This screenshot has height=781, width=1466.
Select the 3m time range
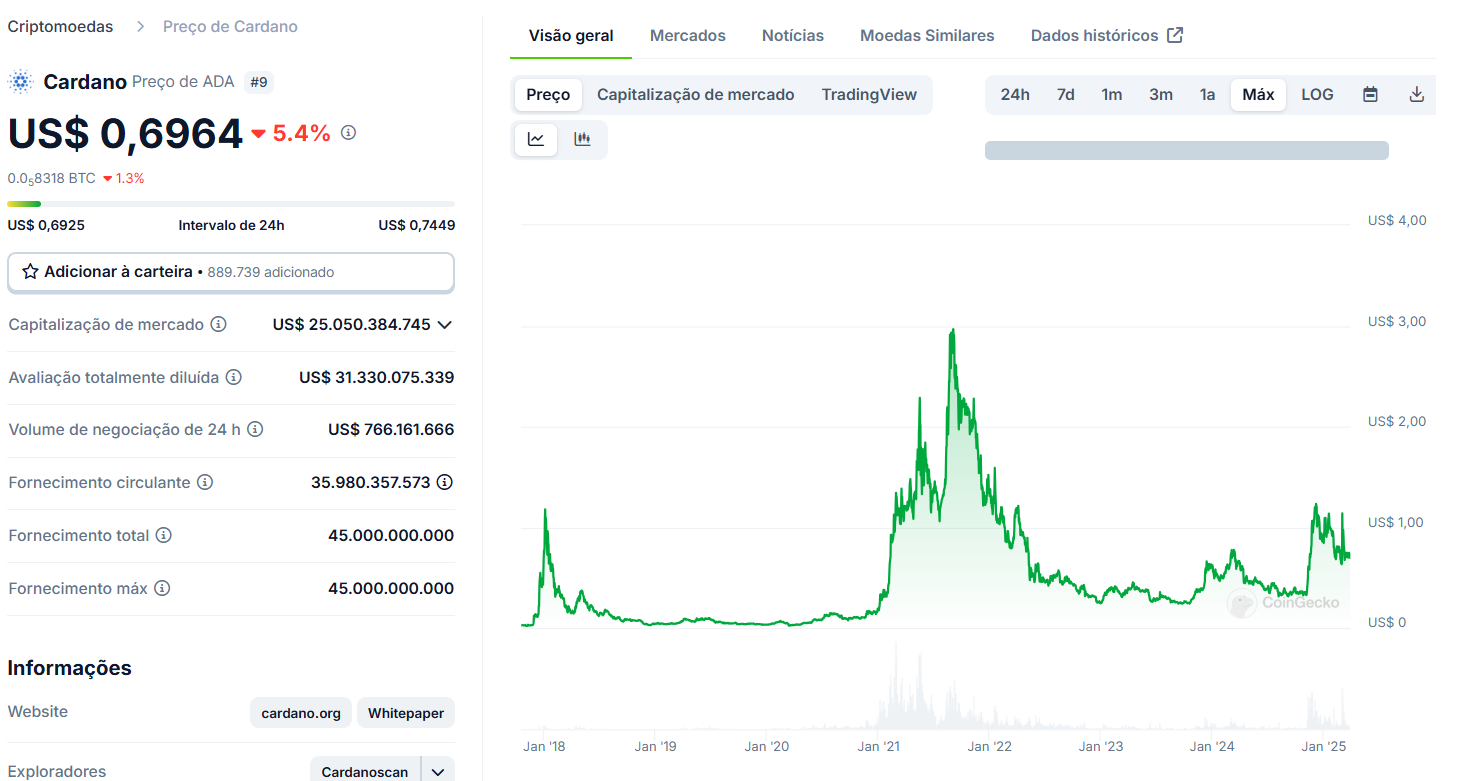coord(1161,94)
